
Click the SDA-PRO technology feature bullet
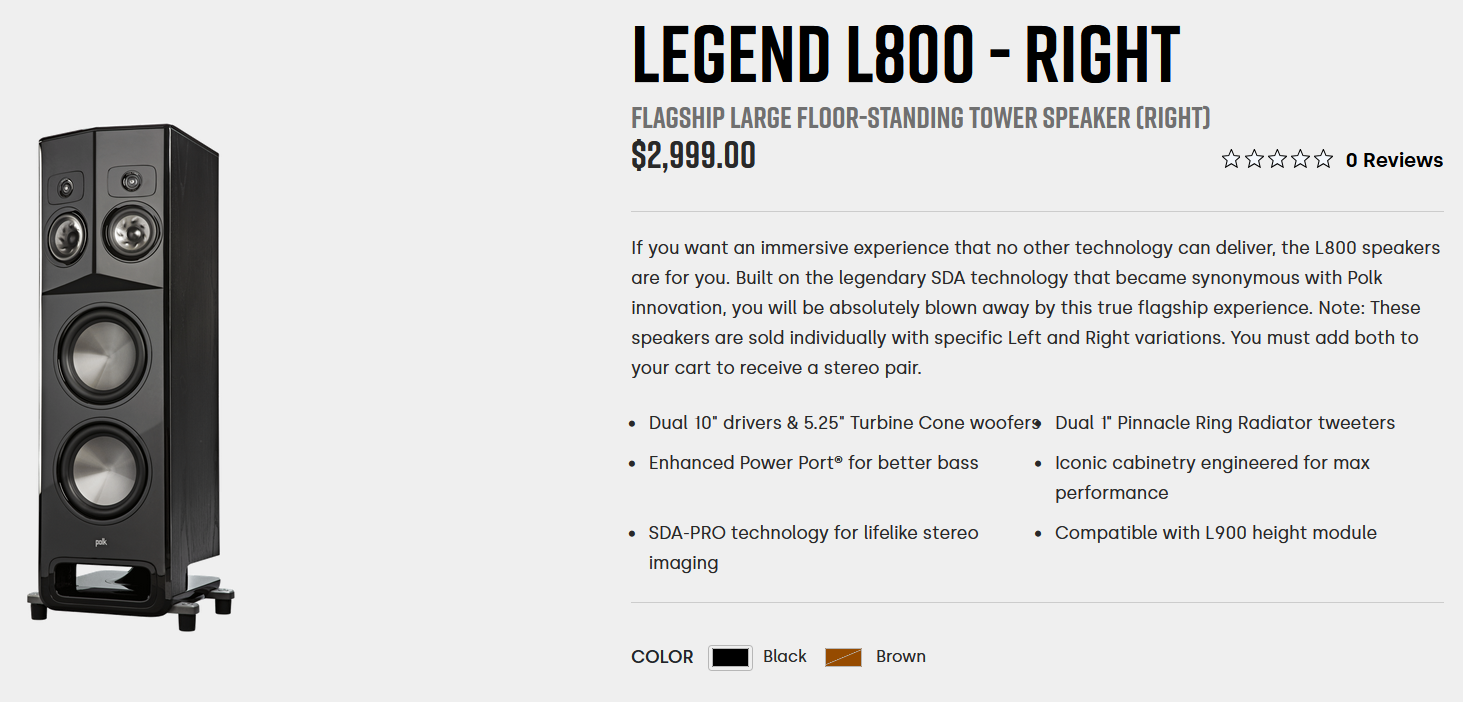pyautogui.click(x=814, y=548)
